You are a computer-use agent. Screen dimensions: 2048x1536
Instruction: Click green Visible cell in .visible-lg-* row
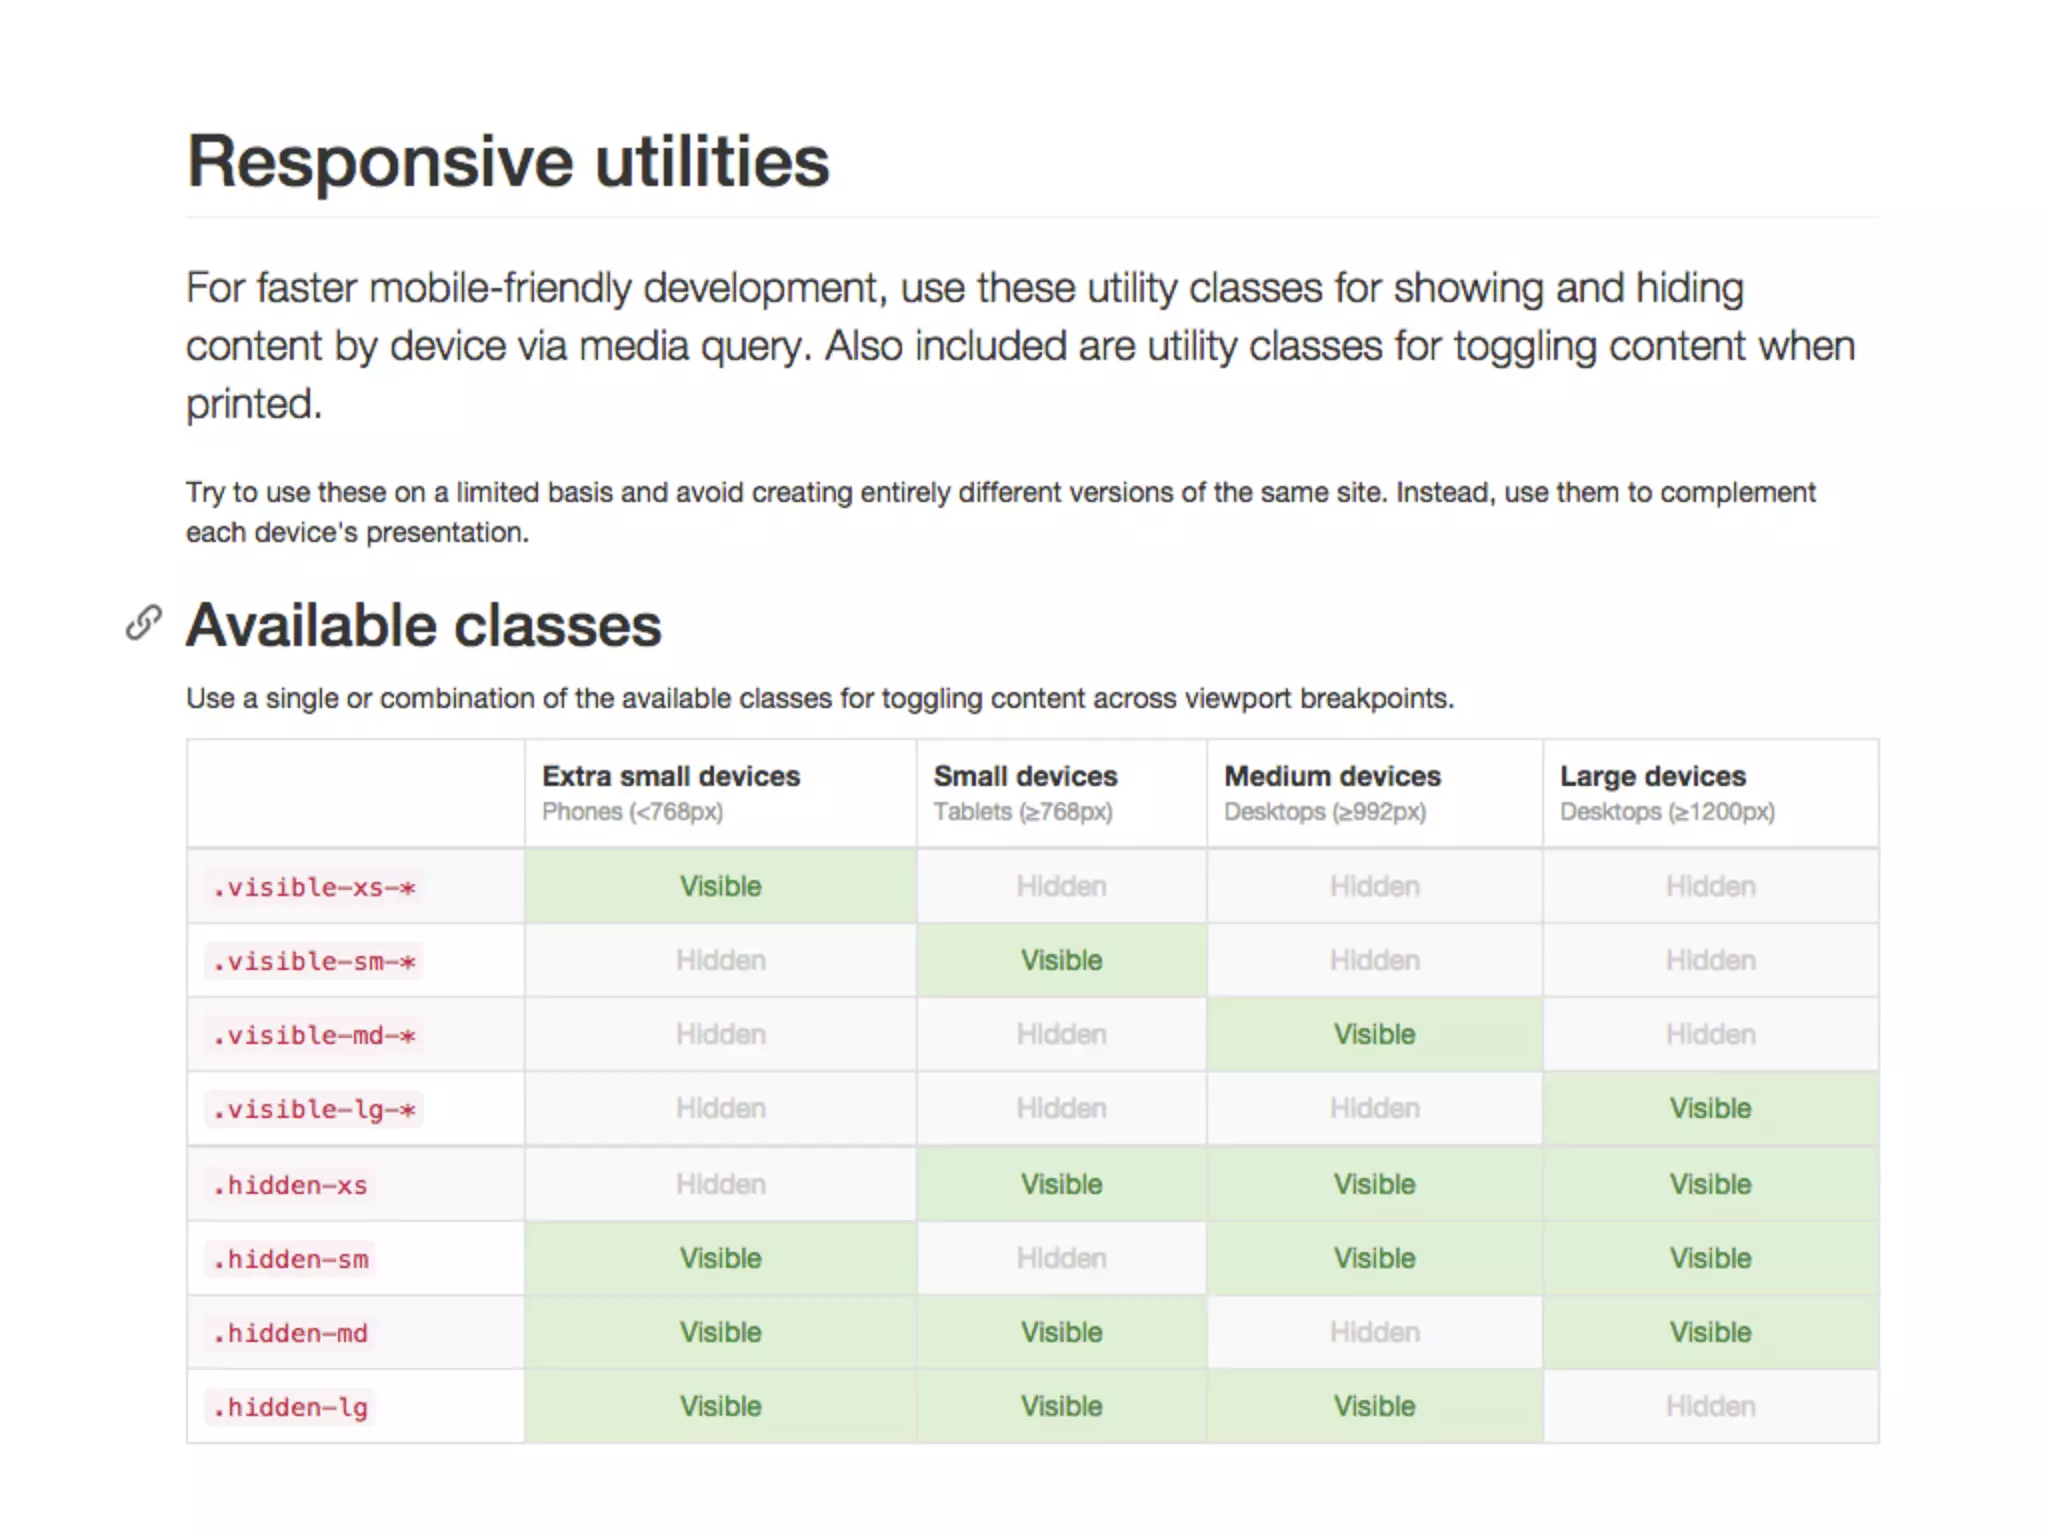[x=1710, y=1109]
